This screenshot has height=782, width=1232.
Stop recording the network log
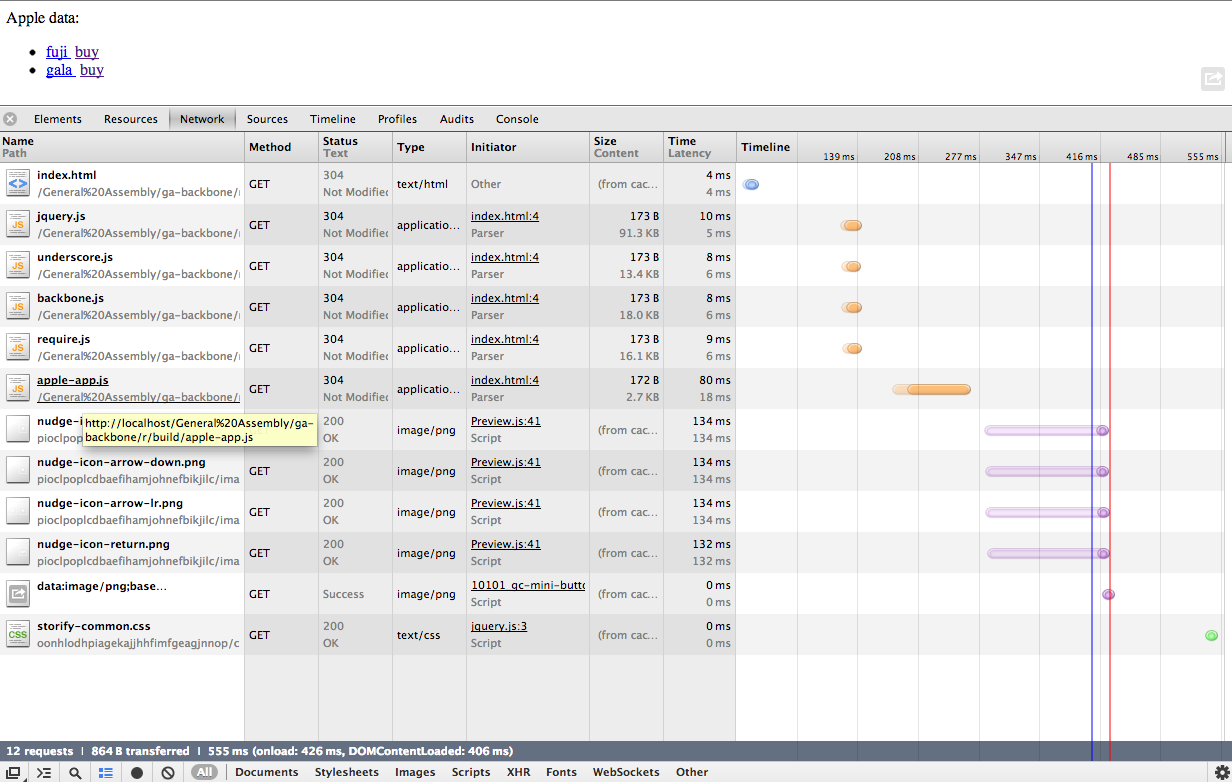[136, 771]
